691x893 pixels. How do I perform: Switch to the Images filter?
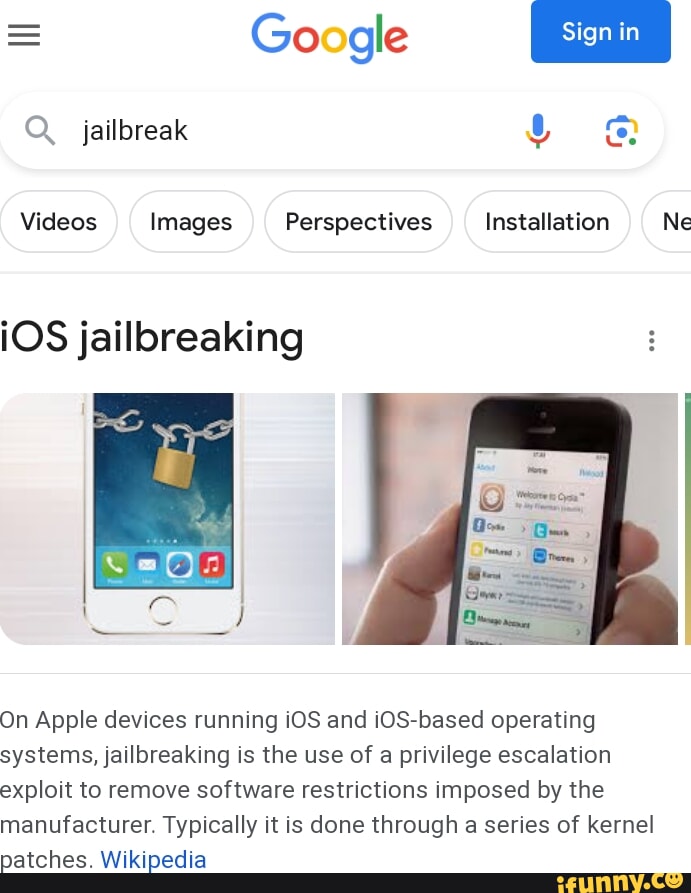pos(191,222)
